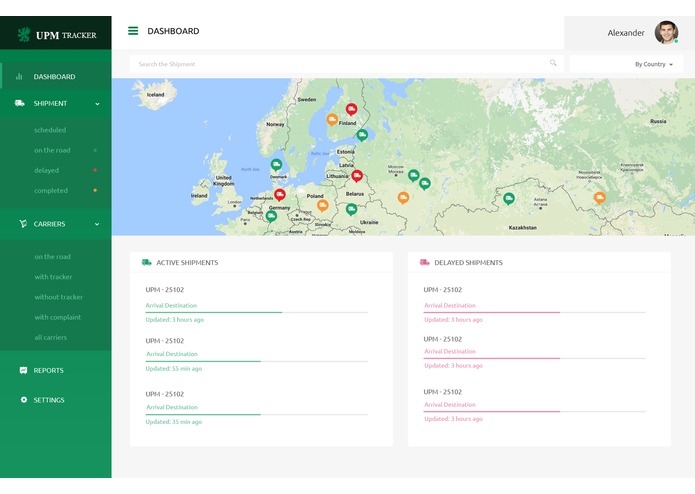
Task: Click the 'Updated: 55 min ago' text
Action: tap(174, 369)
